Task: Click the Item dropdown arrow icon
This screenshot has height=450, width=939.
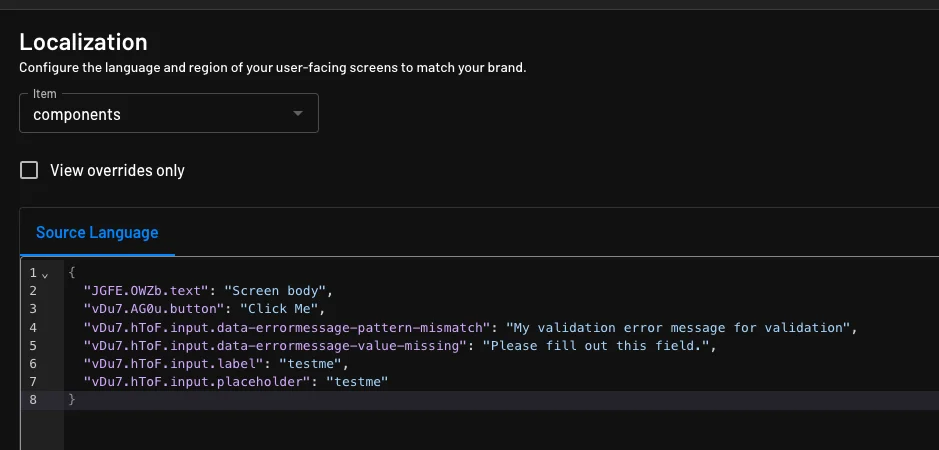Action: point(297,114)
